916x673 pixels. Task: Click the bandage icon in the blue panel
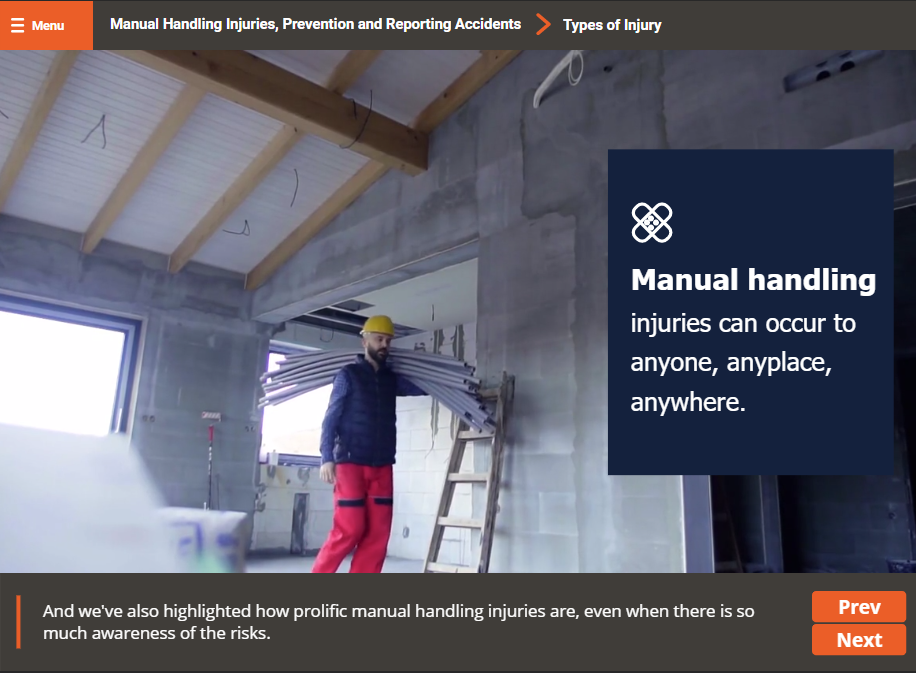tap(652, 222)
